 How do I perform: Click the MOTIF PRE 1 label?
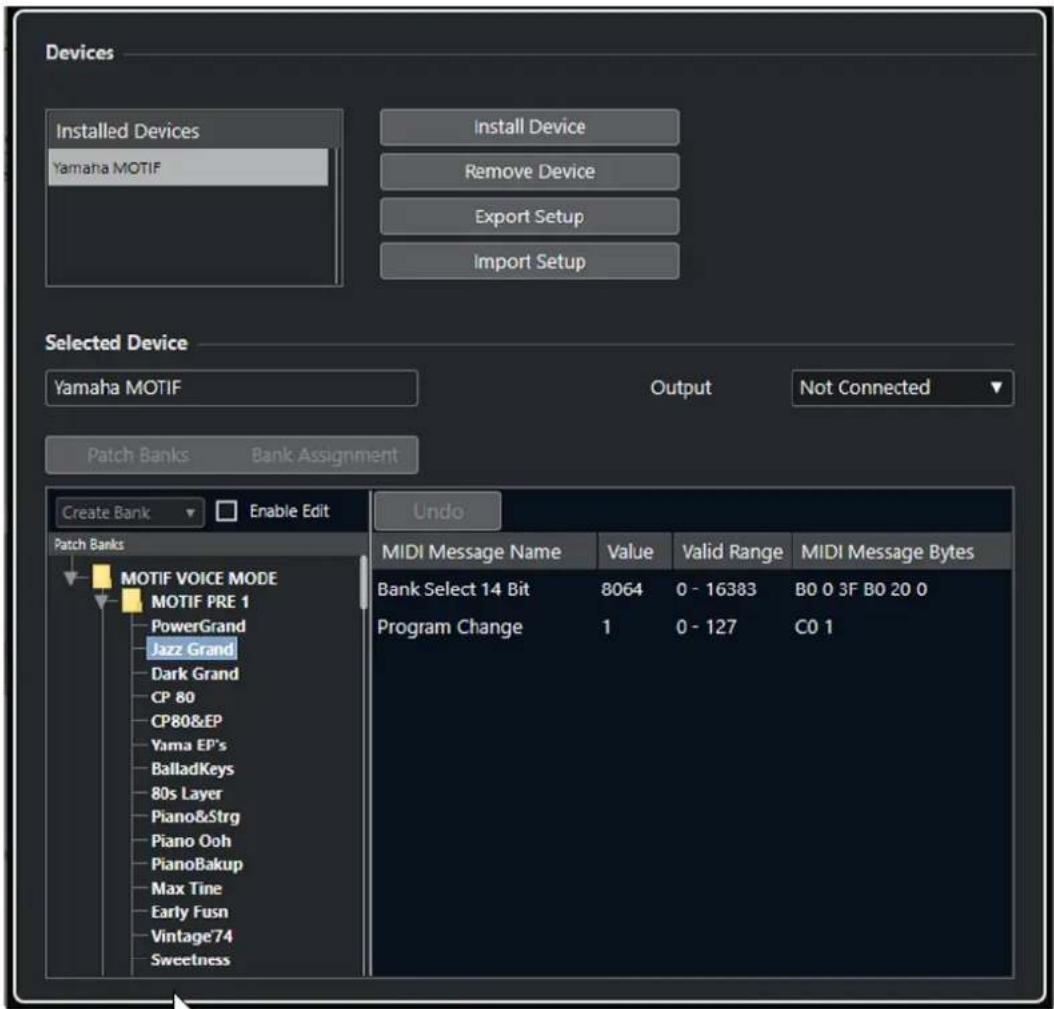tap(200, 602)
